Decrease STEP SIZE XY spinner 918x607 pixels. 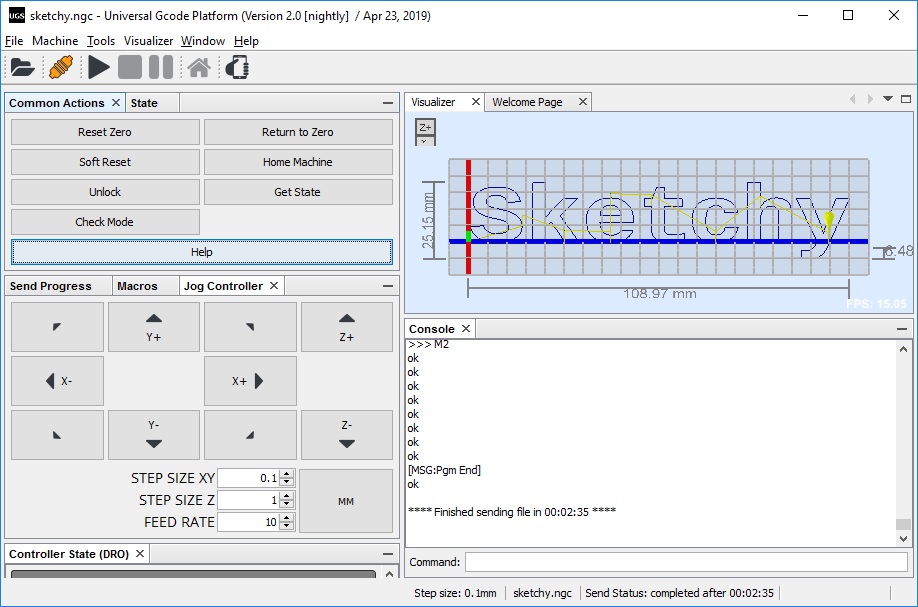coord(286,482)
